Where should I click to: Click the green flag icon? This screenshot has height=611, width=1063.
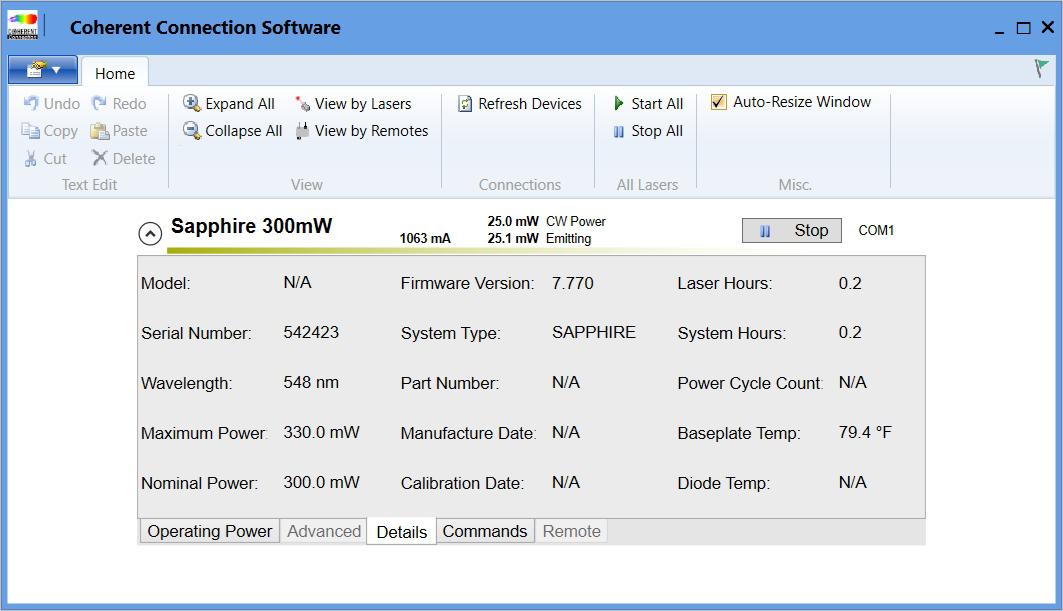(x=1041, y=68)
